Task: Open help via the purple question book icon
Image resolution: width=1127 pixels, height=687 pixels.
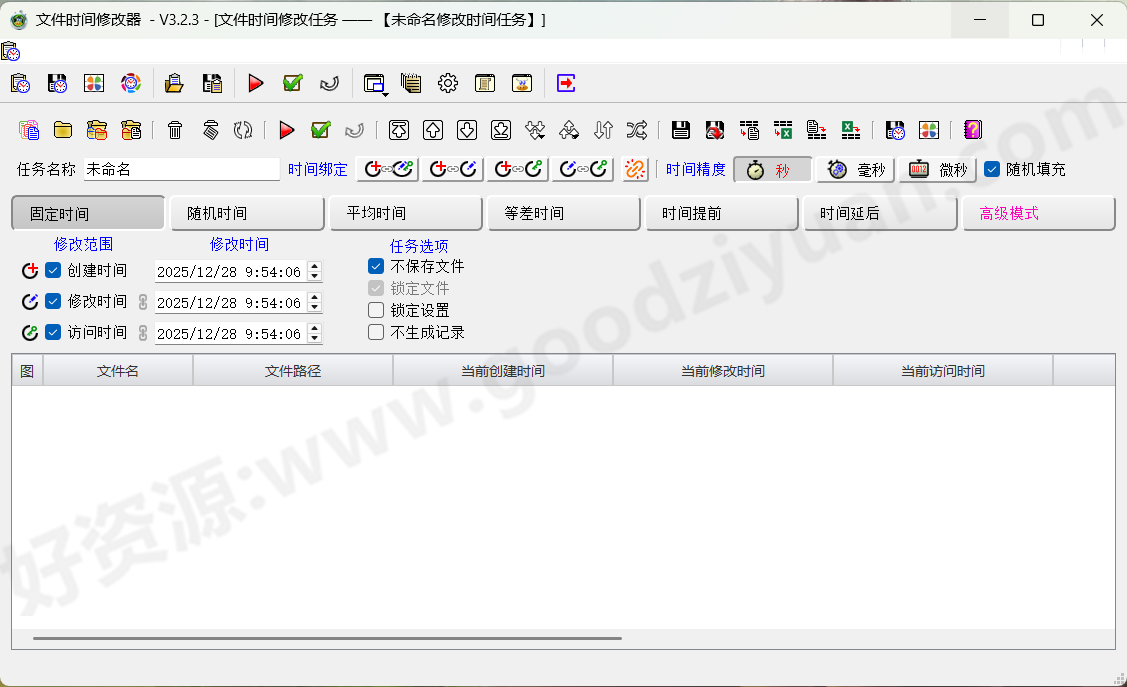Action: pos(972,130)
